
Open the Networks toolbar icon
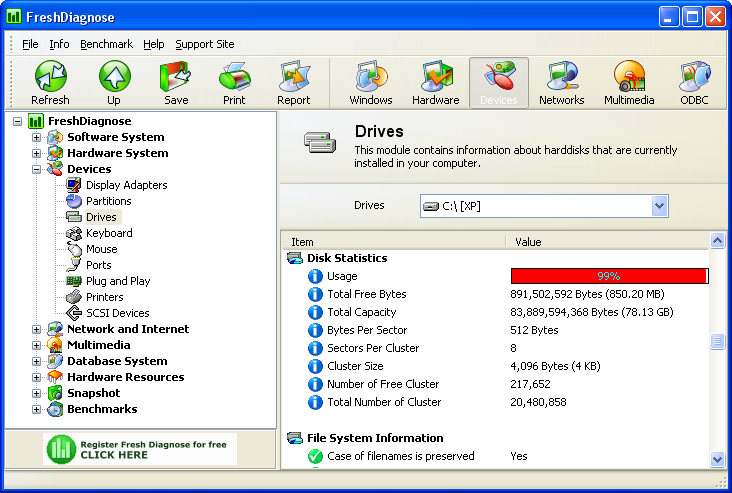[x=562, y=76]
